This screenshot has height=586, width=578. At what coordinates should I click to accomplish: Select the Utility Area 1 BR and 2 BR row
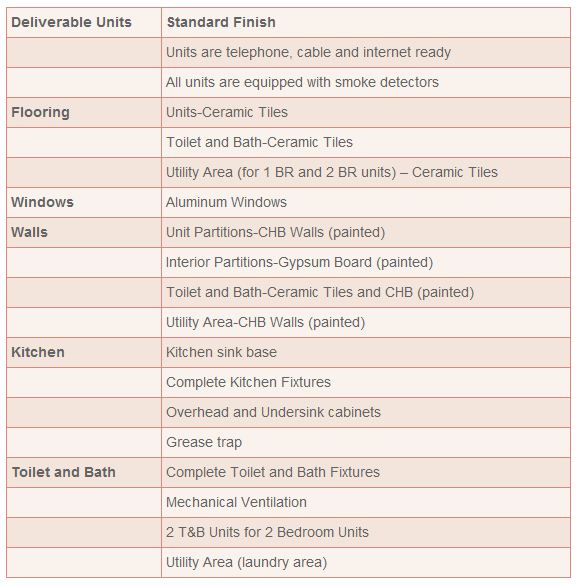coord(288,172)
